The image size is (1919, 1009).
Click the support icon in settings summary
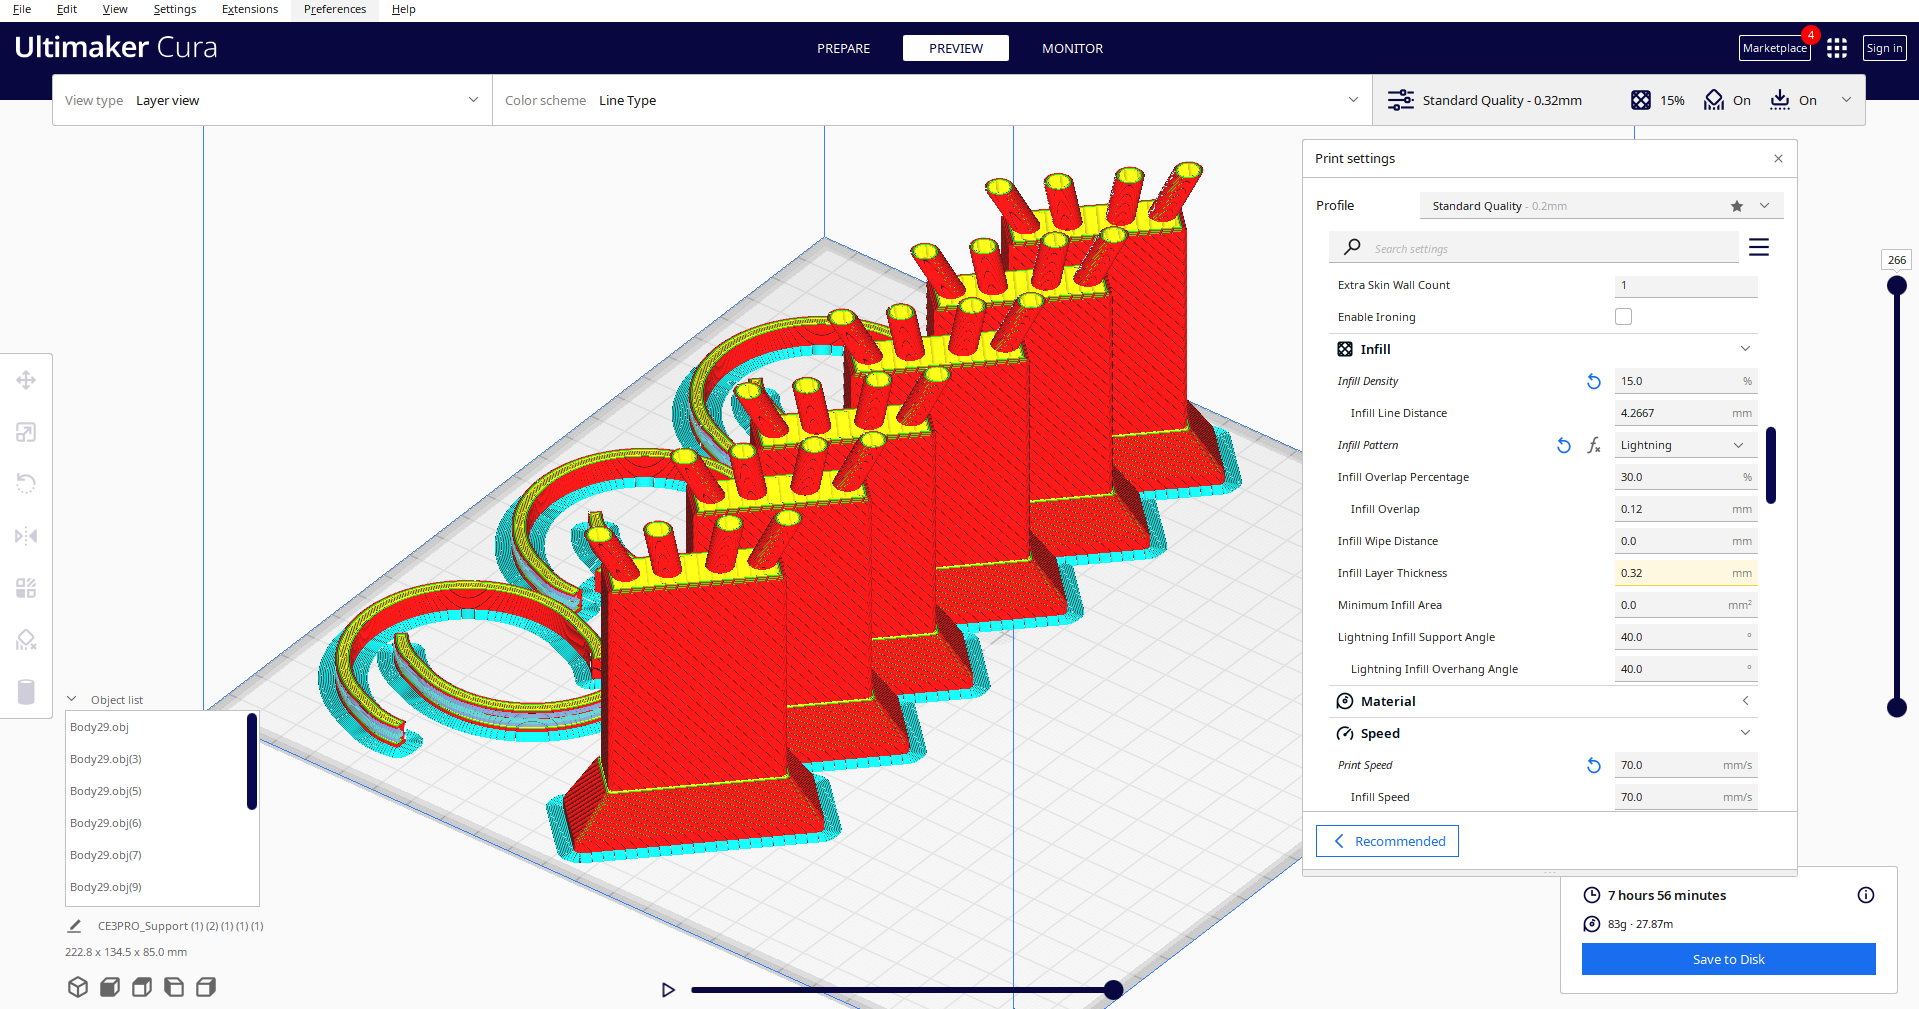(1714, 100)
